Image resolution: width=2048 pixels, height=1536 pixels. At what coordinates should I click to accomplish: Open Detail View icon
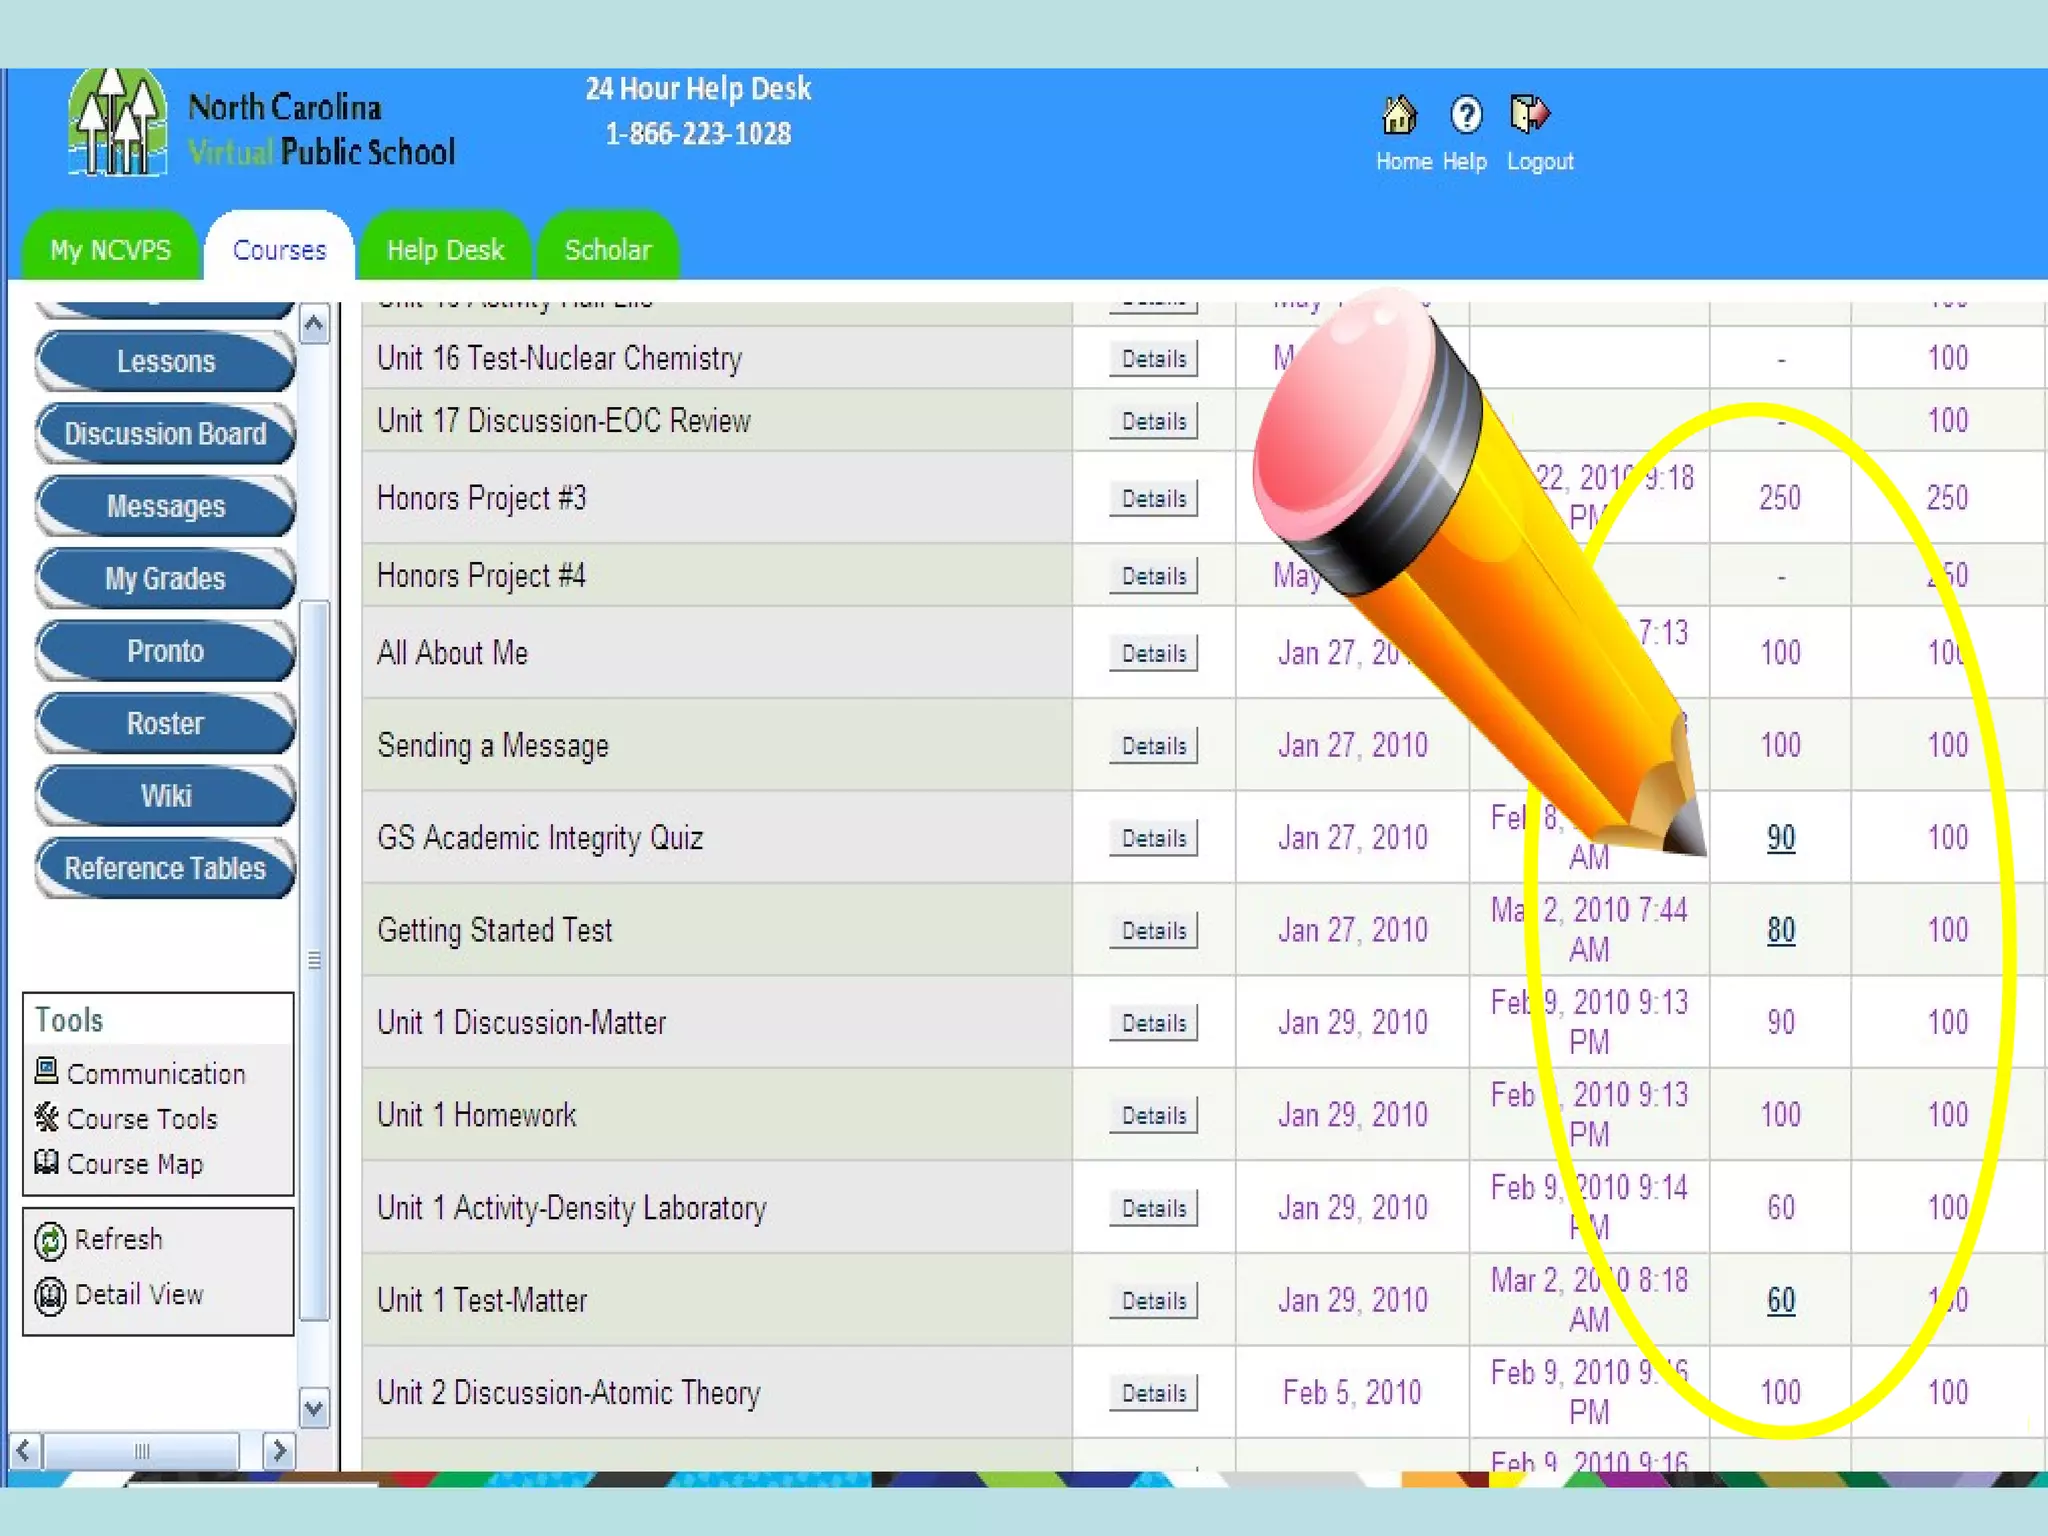coord(50,1296)
